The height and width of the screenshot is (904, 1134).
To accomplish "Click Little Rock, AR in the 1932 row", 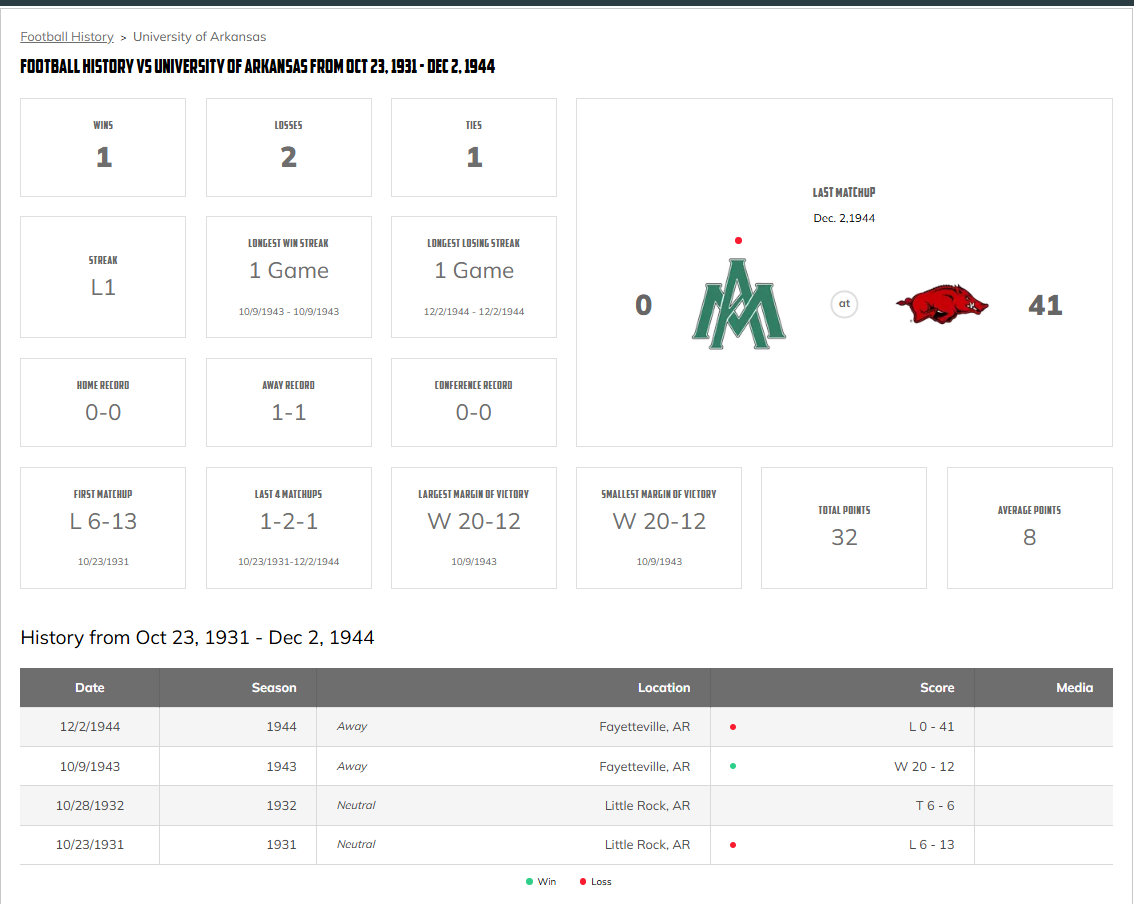I will 647,806.
